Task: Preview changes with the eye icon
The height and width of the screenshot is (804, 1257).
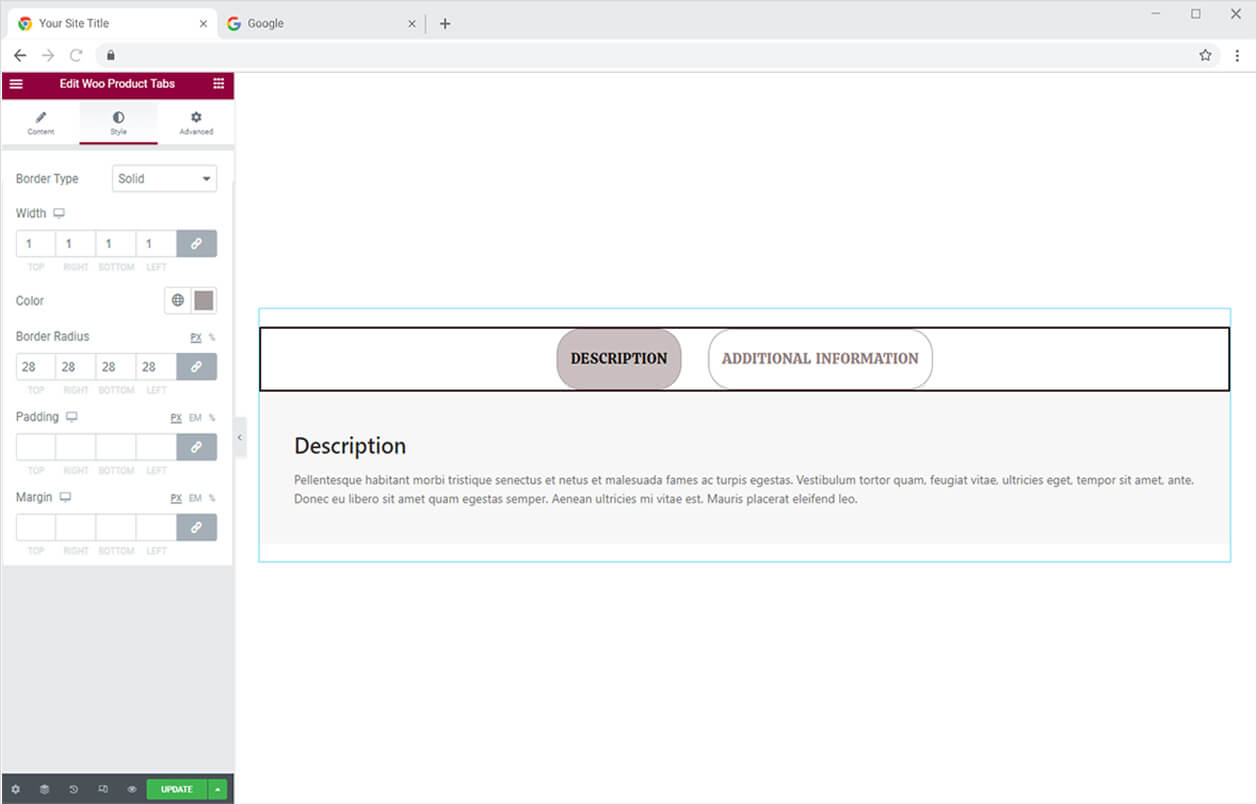Action: [x=131, y=789]
